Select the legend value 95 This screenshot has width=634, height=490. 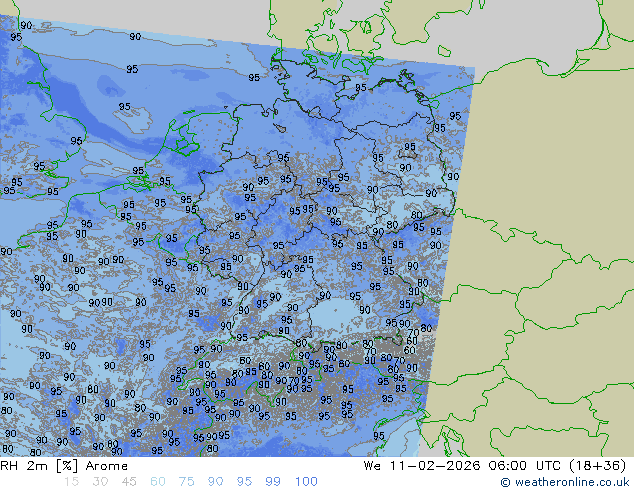[244, 482]
